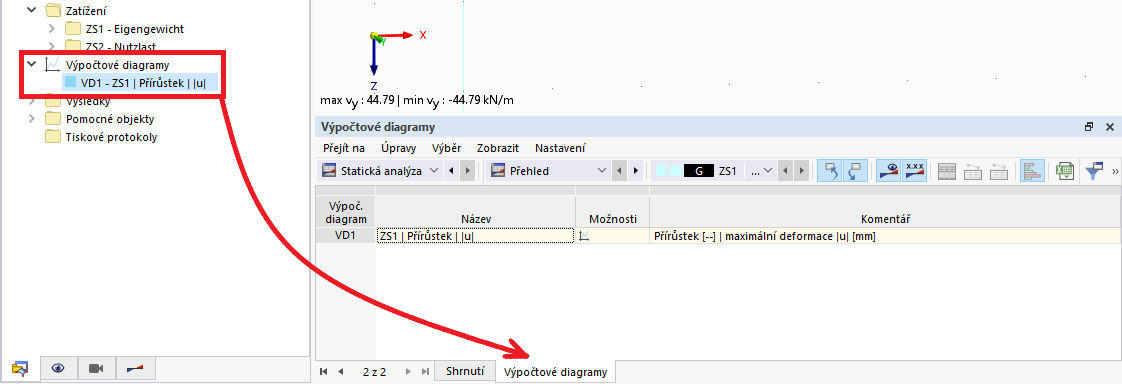Screen dimensions: 1122x384
Task: Click the blue VD1 tree color square
Action: tap(69, 82)
